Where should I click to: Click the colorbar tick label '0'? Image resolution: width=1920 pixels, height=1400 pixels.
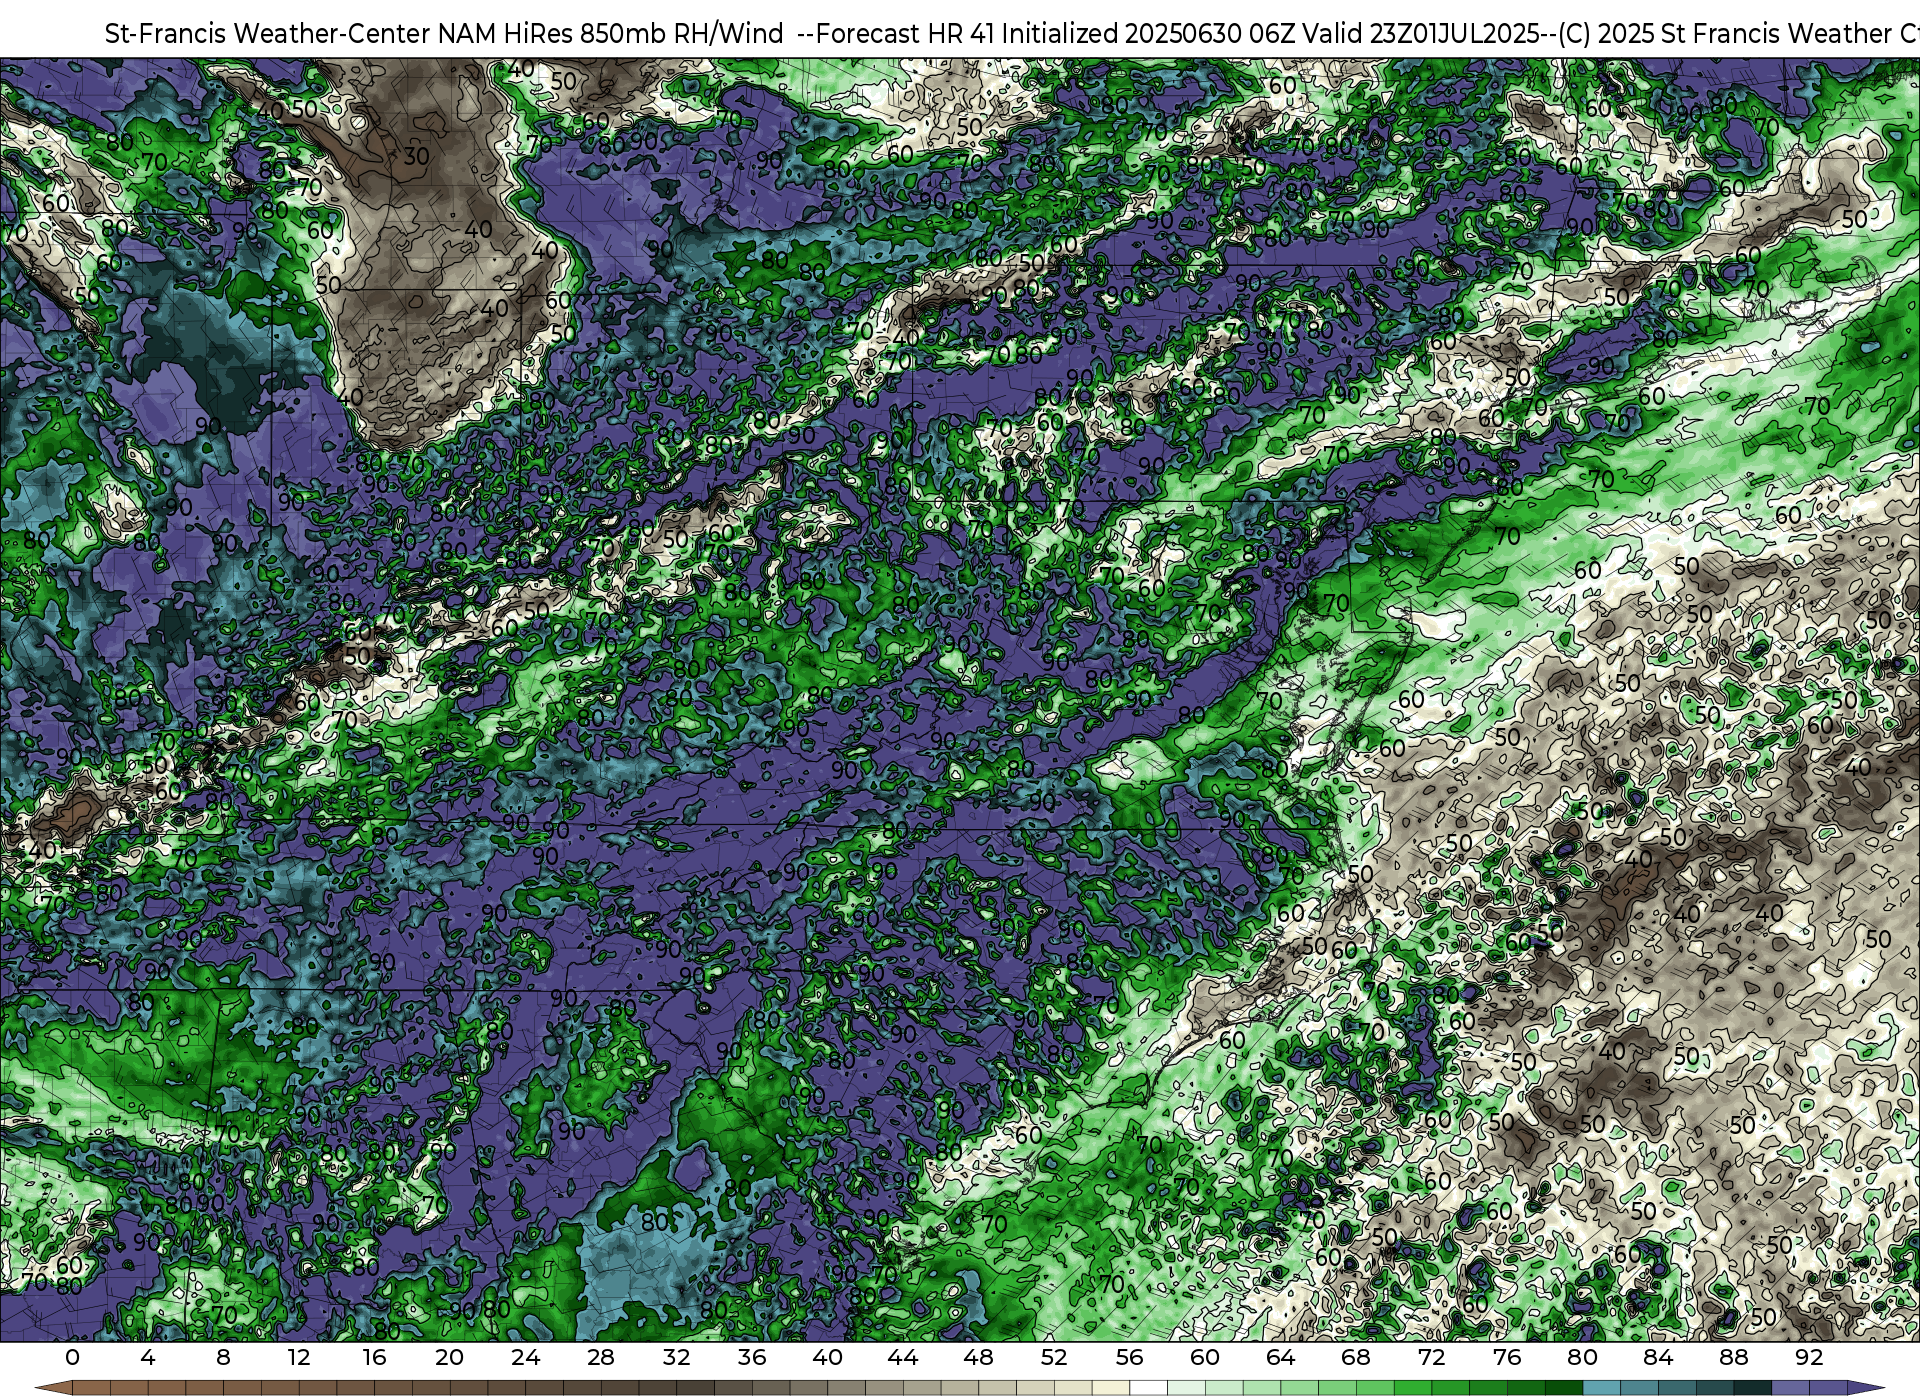coord(72,1357)
